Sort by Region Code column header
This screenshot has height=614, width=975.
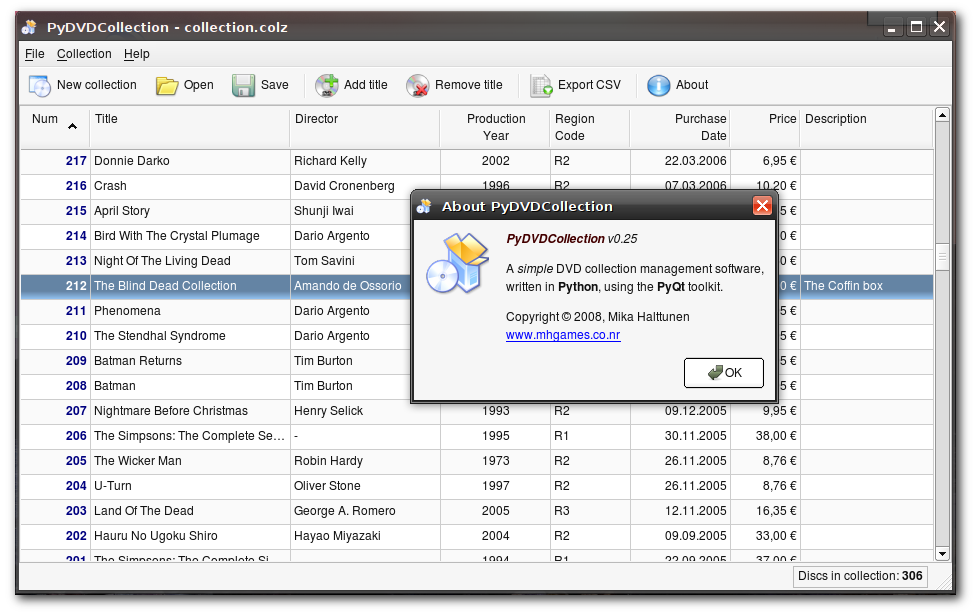click(x=590, y=127)
